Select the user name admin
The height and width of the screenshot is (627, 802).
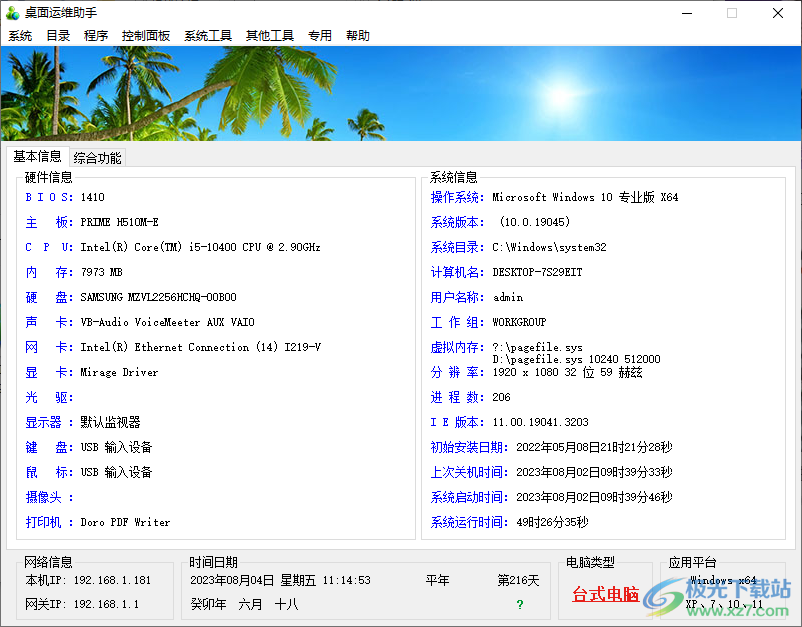coord(508,297)
